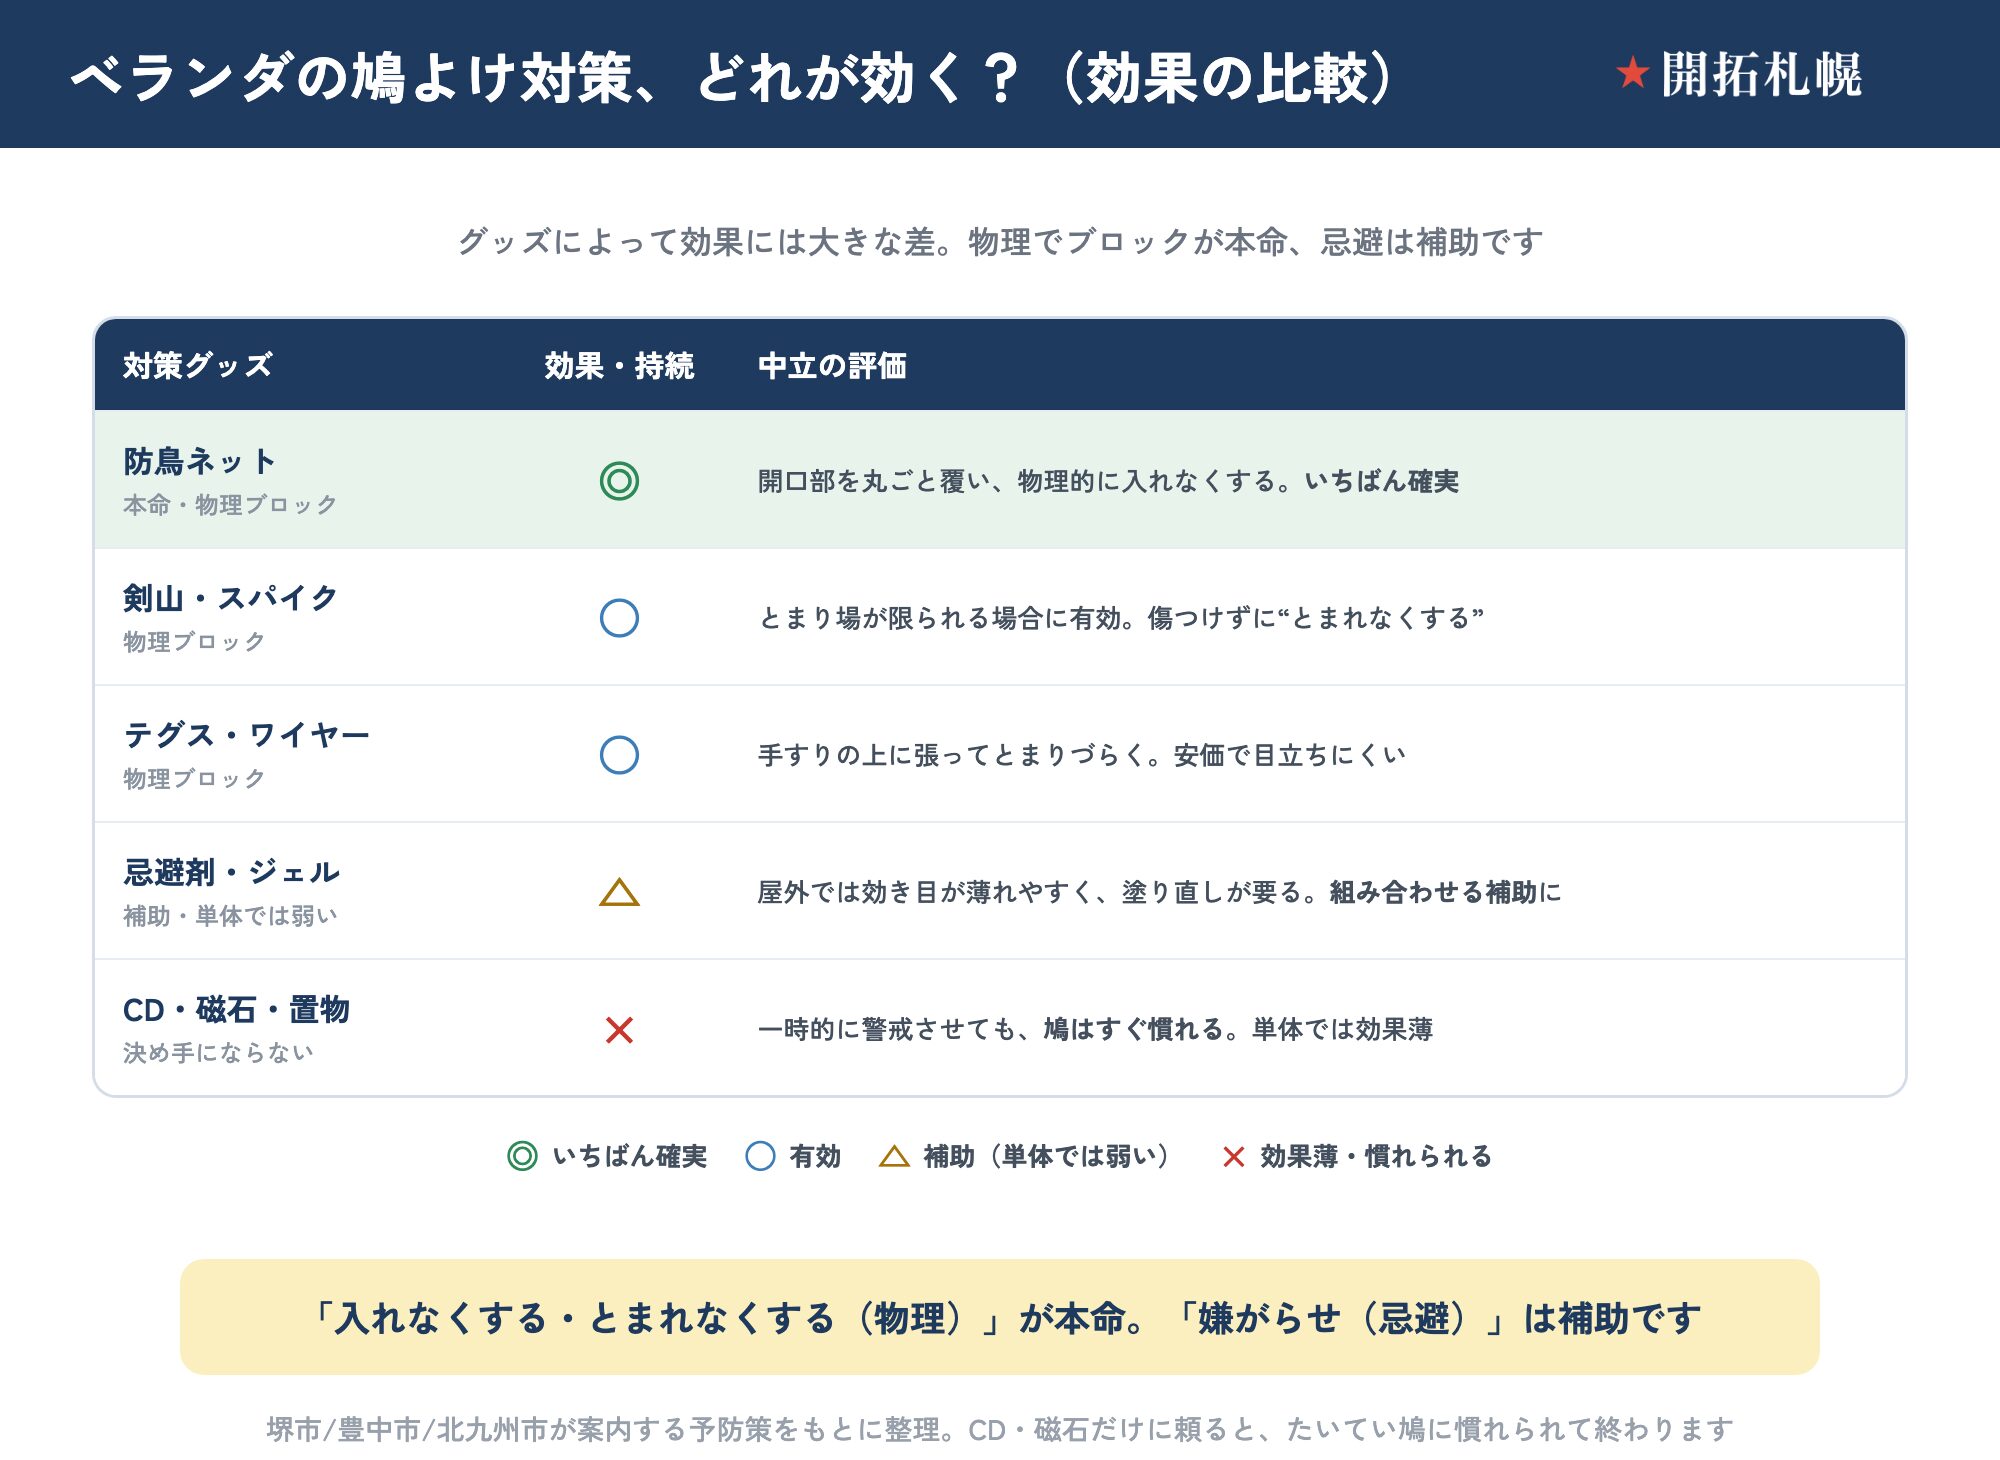This screenshot has height=1460, width=2000.
Task: Click the legend label いちばん確実
Action: pyautogui.click(x=629, y=1156)
